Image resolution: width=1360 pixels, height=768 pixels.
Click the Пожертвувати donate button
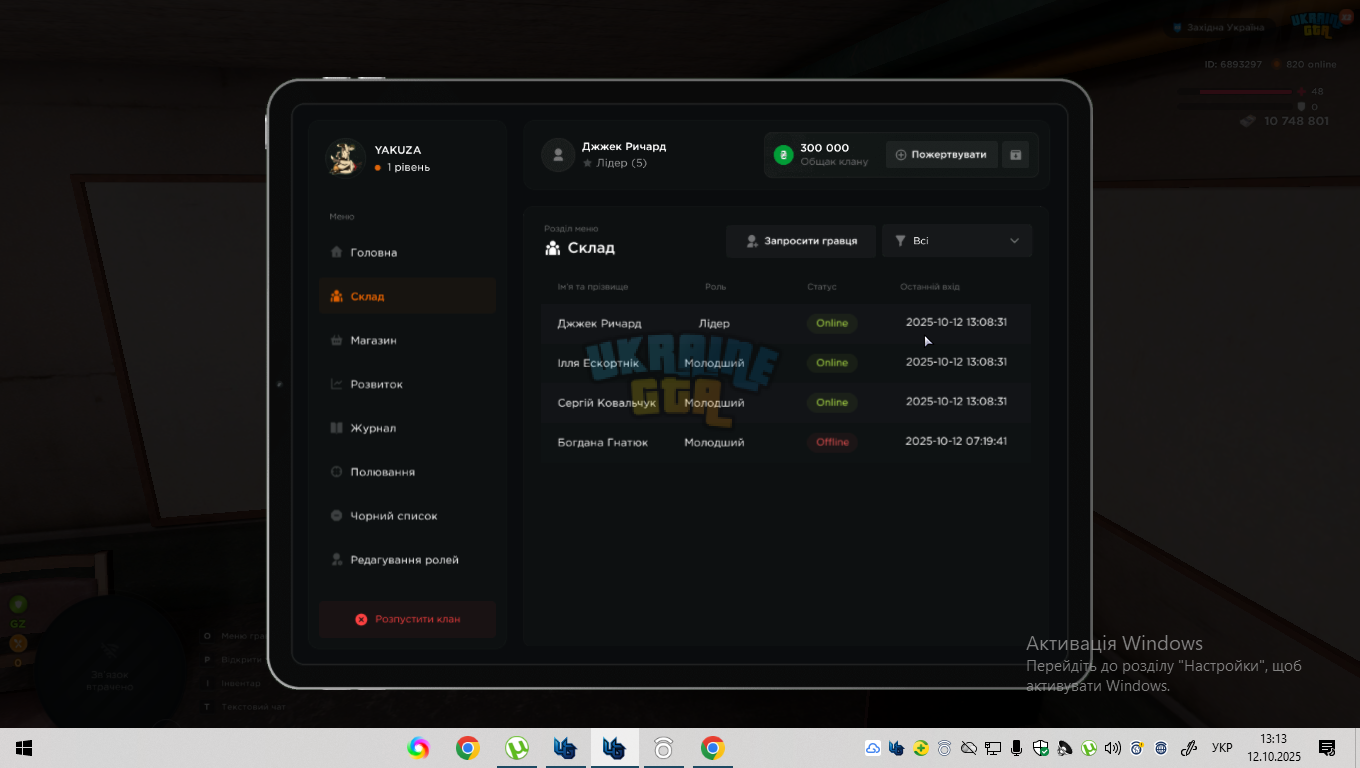[x=941, y=155]
